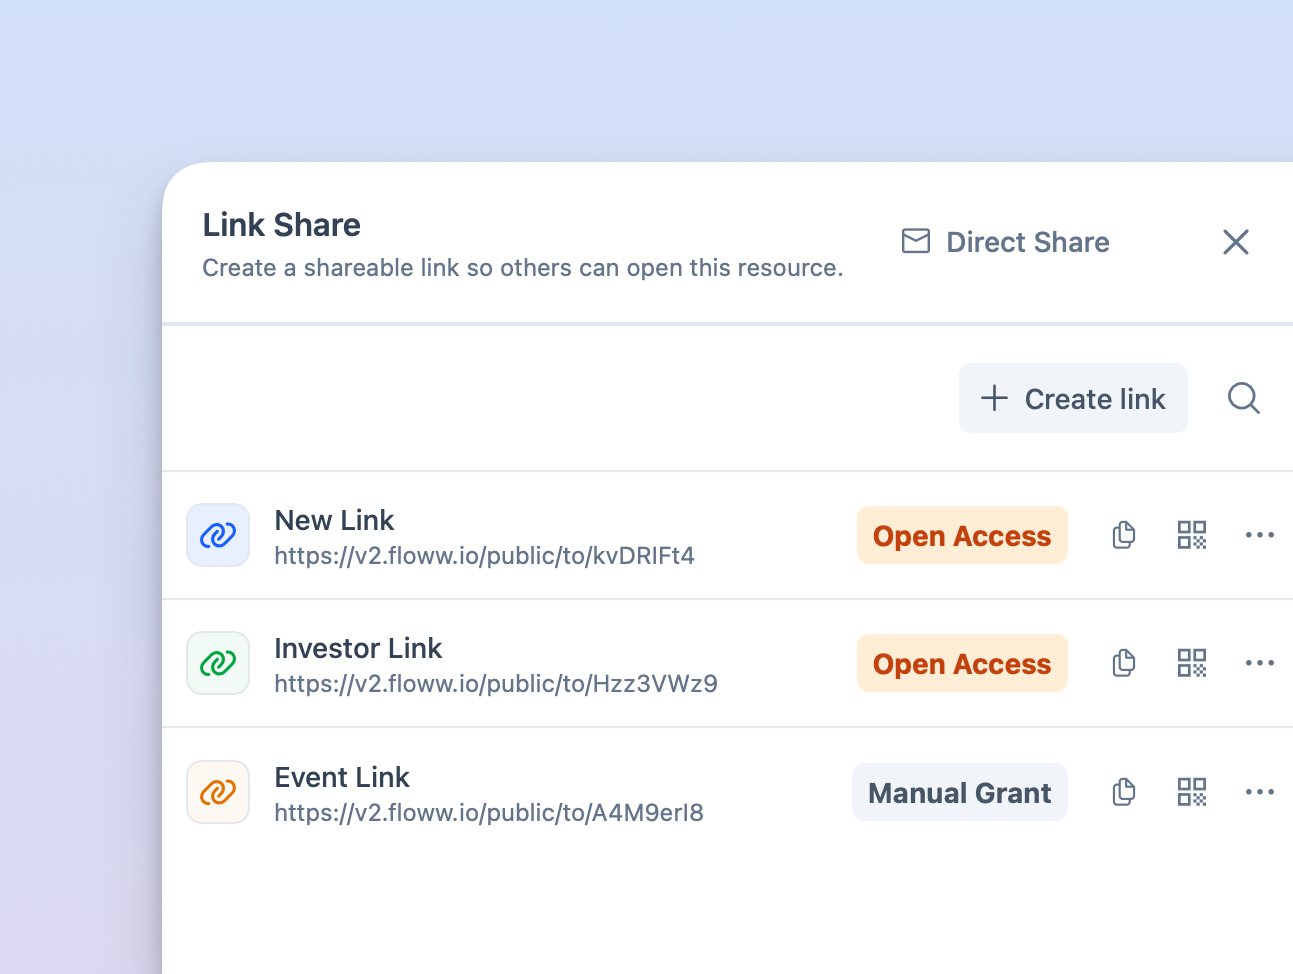Copy the New Link URL

[1124, 535]
